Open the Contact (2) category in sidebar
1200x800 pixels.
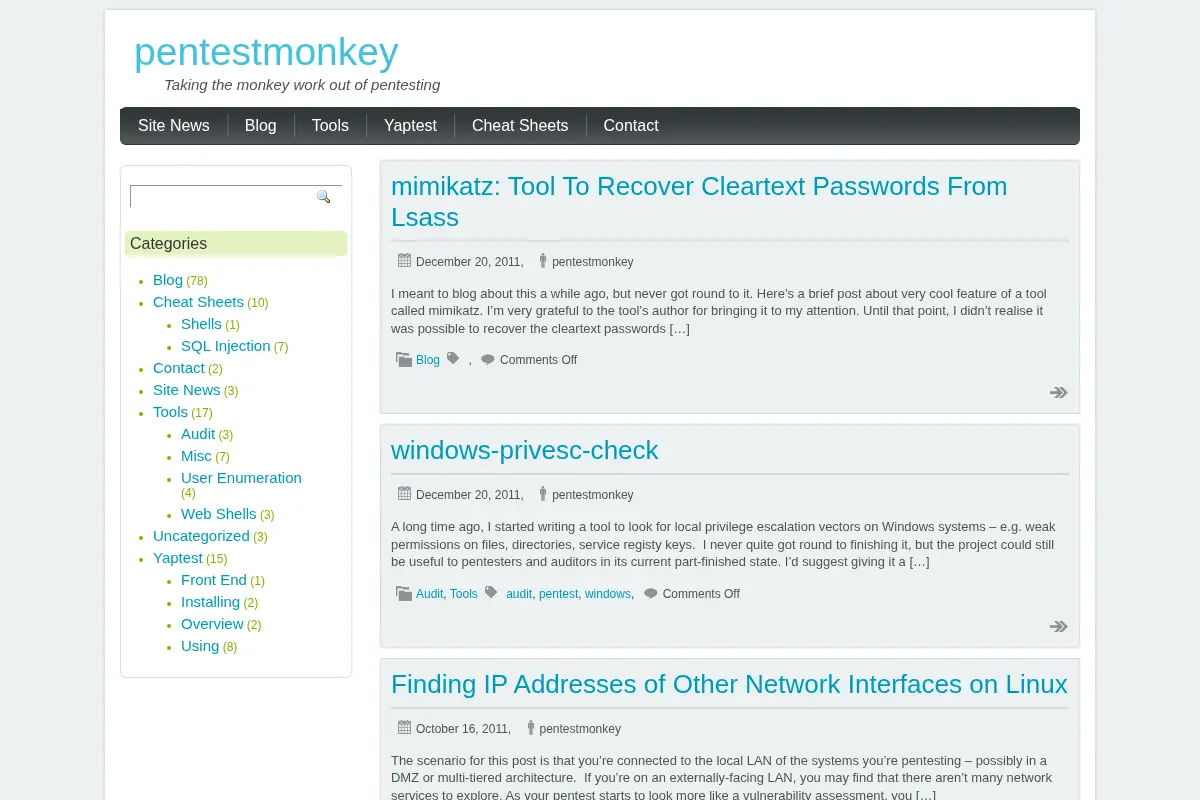[179, 368]
